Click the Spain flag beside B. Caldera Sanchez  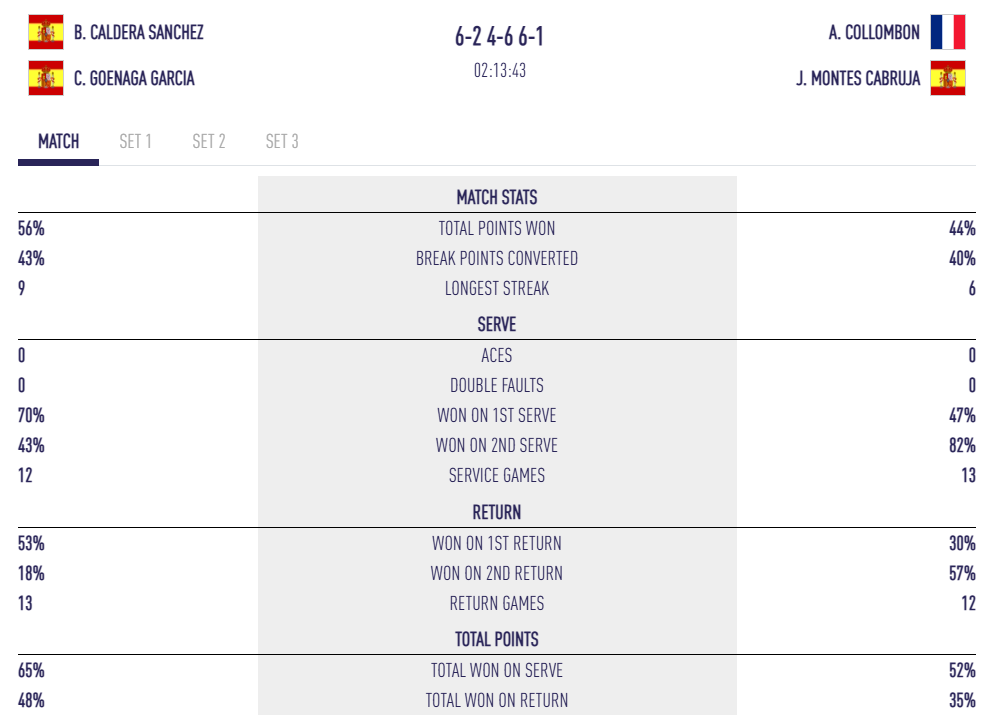coord(46,32)
